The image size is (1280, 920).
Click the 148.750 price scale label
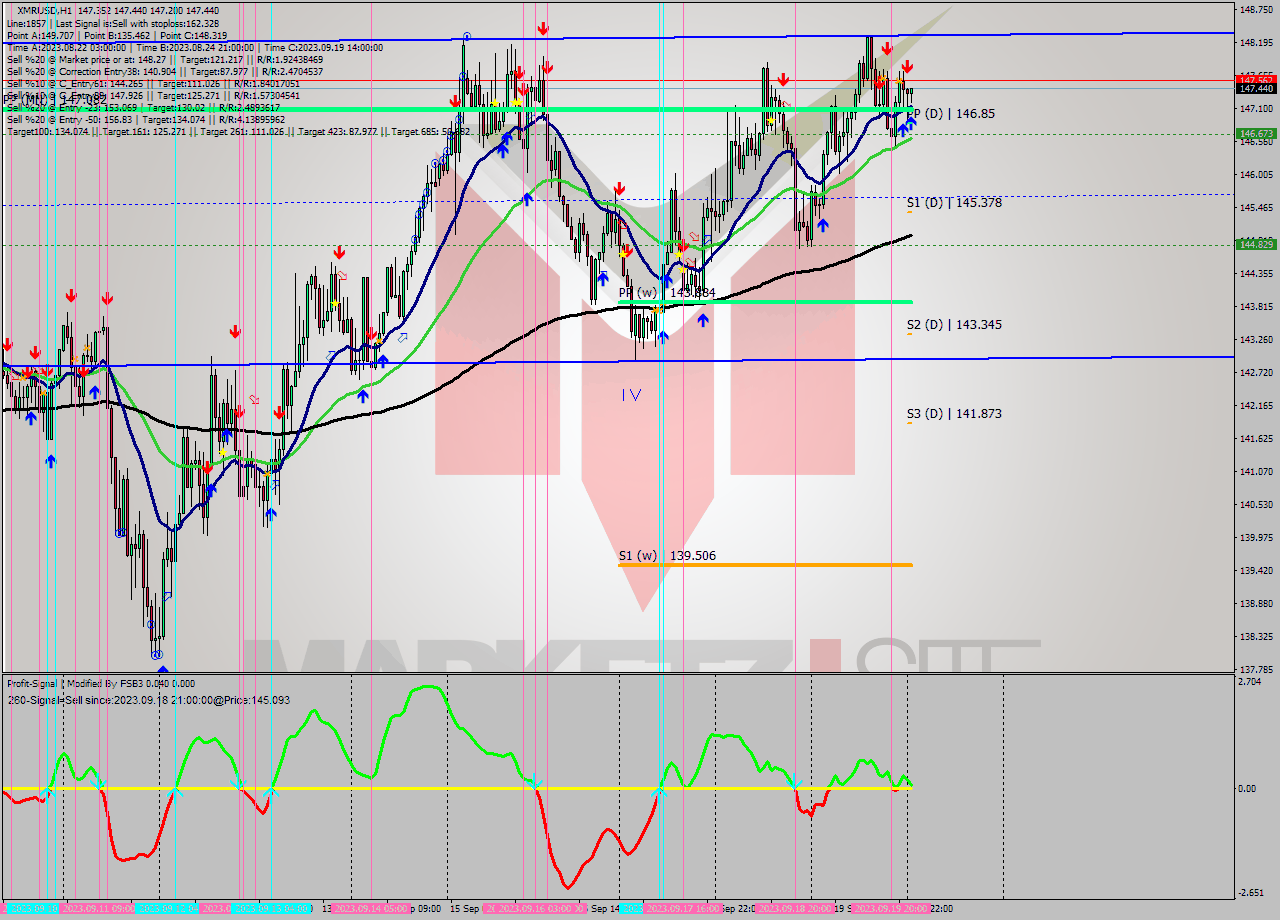coord(1256,10)
